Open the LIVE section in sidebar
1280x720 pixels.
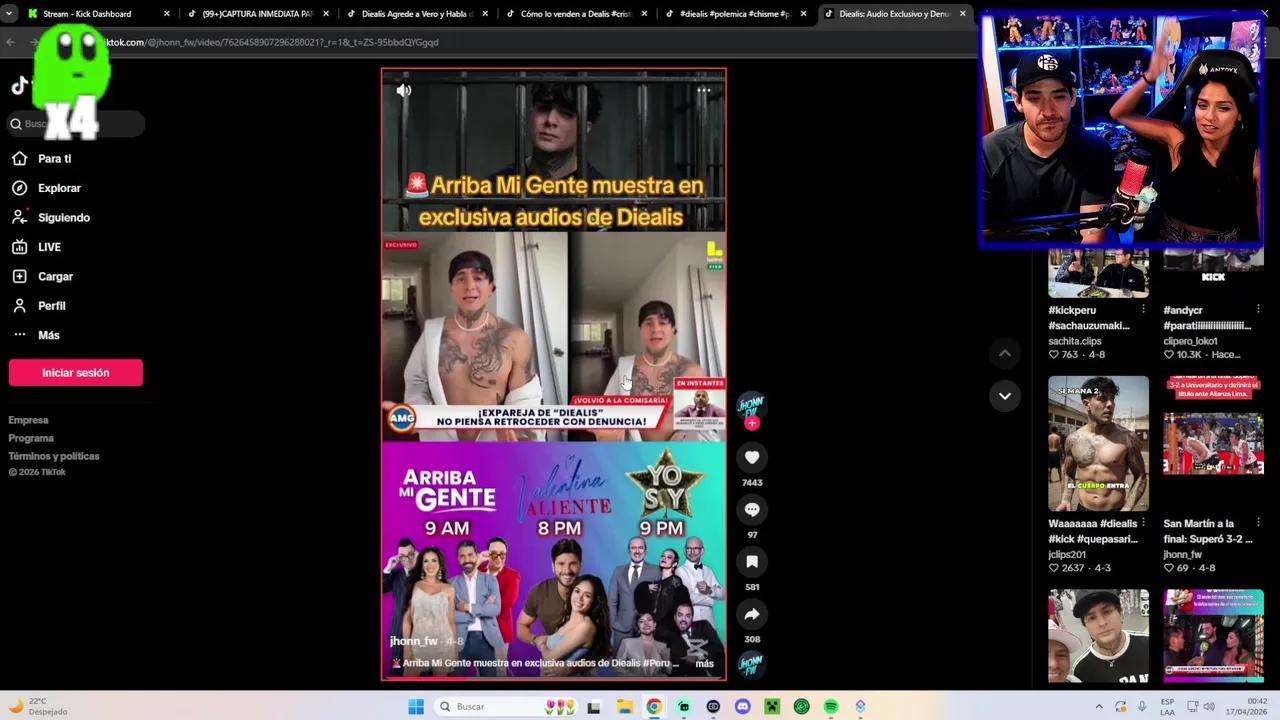(x=49, y=247)
